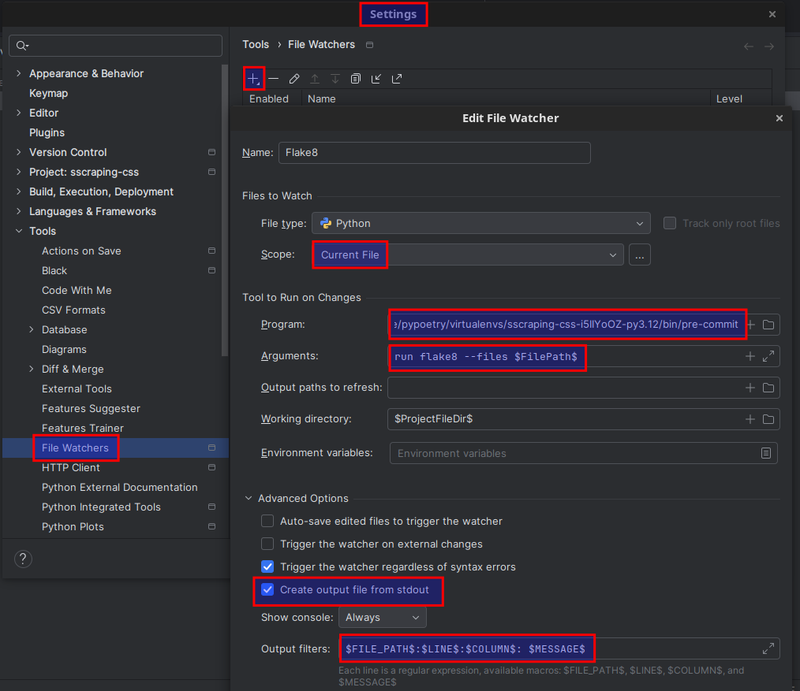Image resolution: width=800 pixels, height=691 pixels.
Task: Open External Tools settings
Action: (77, 389)
